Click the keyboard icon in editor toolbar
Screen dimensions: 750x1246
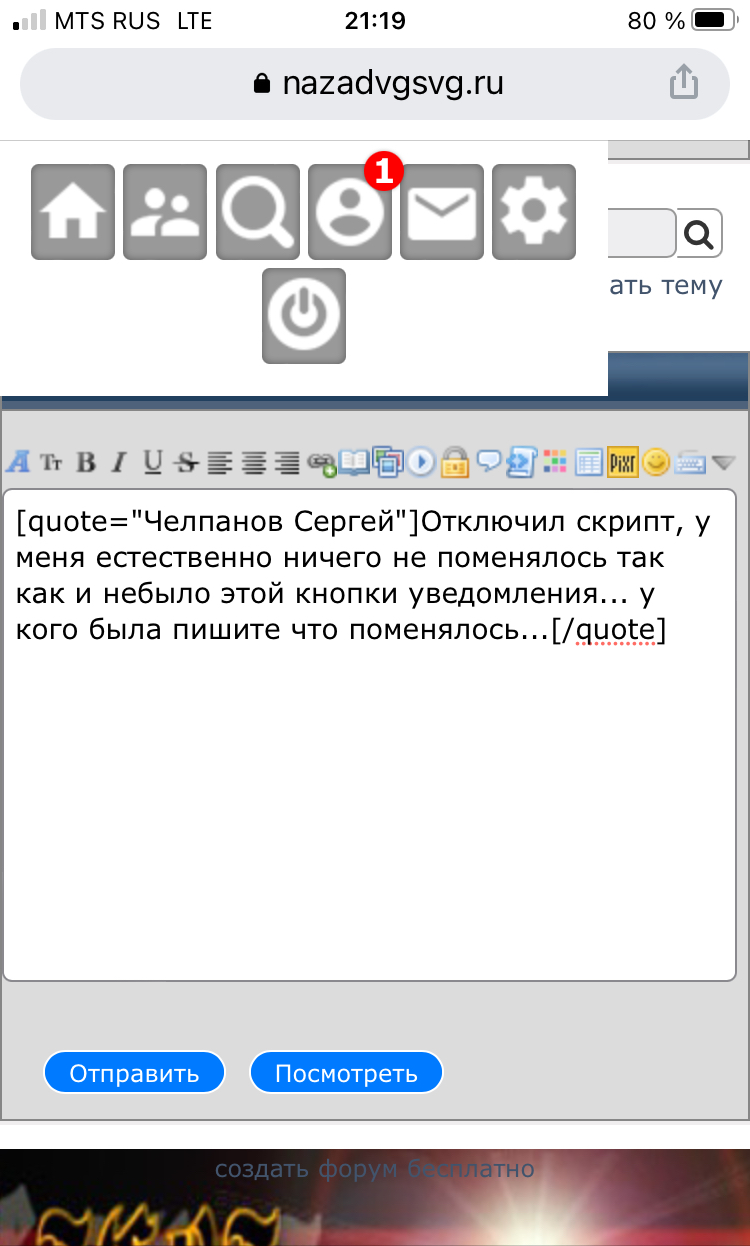pyautogui.click(x=690, y=462)
